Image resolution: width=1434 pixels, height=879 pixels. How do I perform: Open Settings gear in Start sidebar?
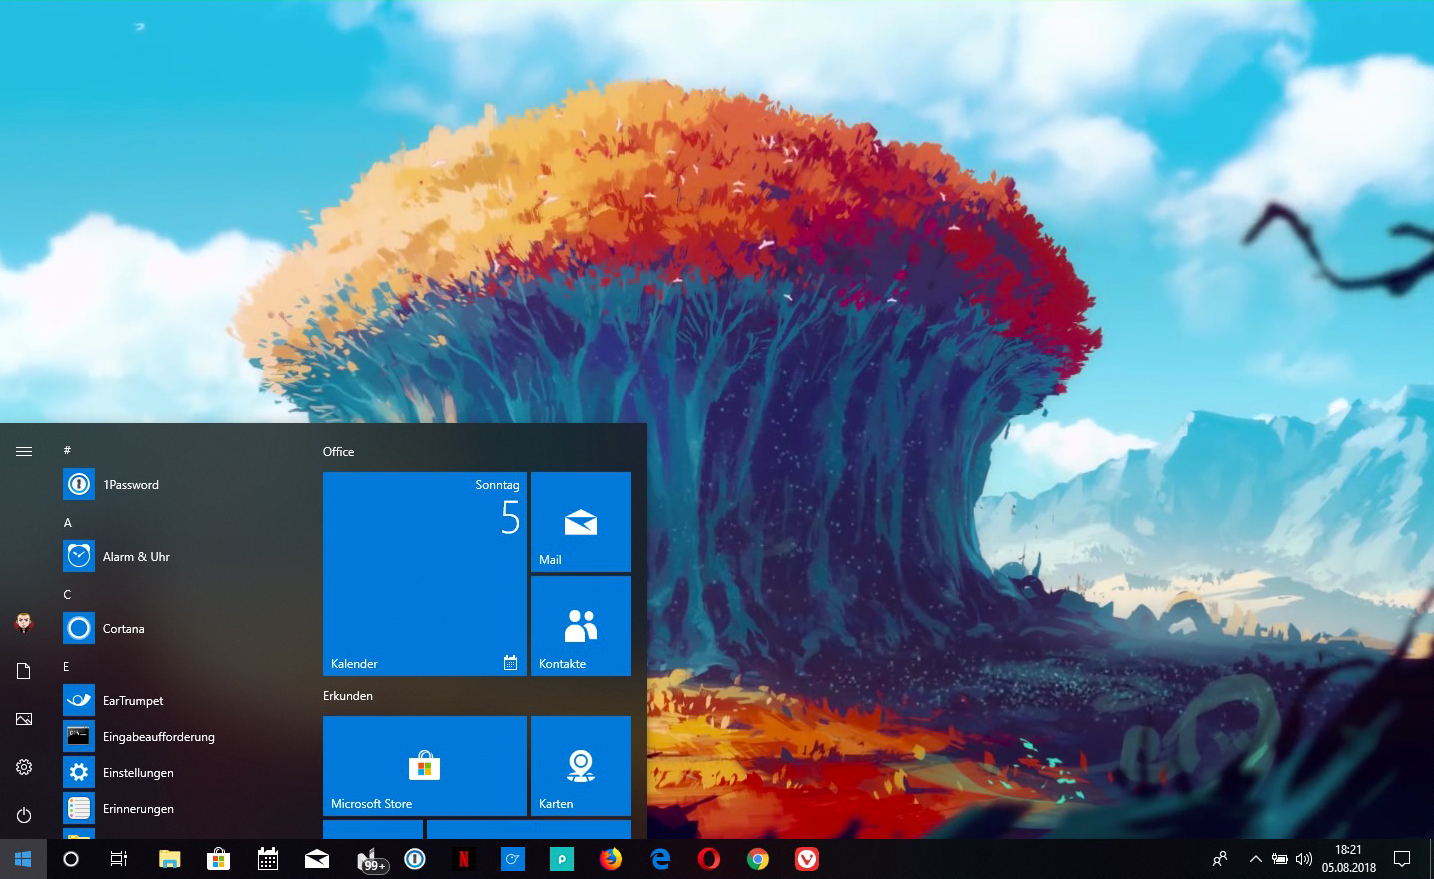pos(24,767)
